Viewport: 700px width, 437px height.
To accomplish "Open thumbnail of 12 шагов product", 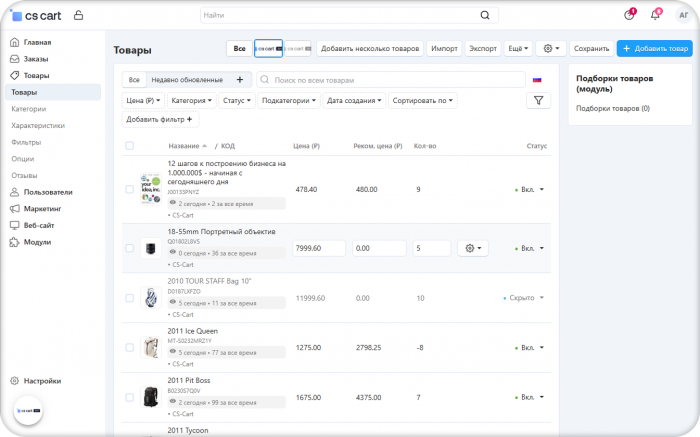I will (x=150, y=189).
